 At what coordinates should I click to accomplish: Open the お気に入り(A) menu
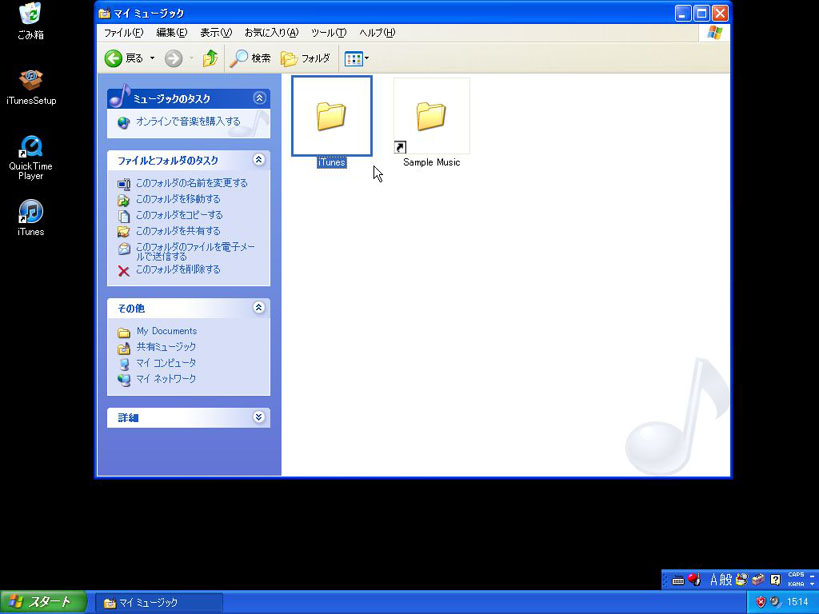point(271,32)
